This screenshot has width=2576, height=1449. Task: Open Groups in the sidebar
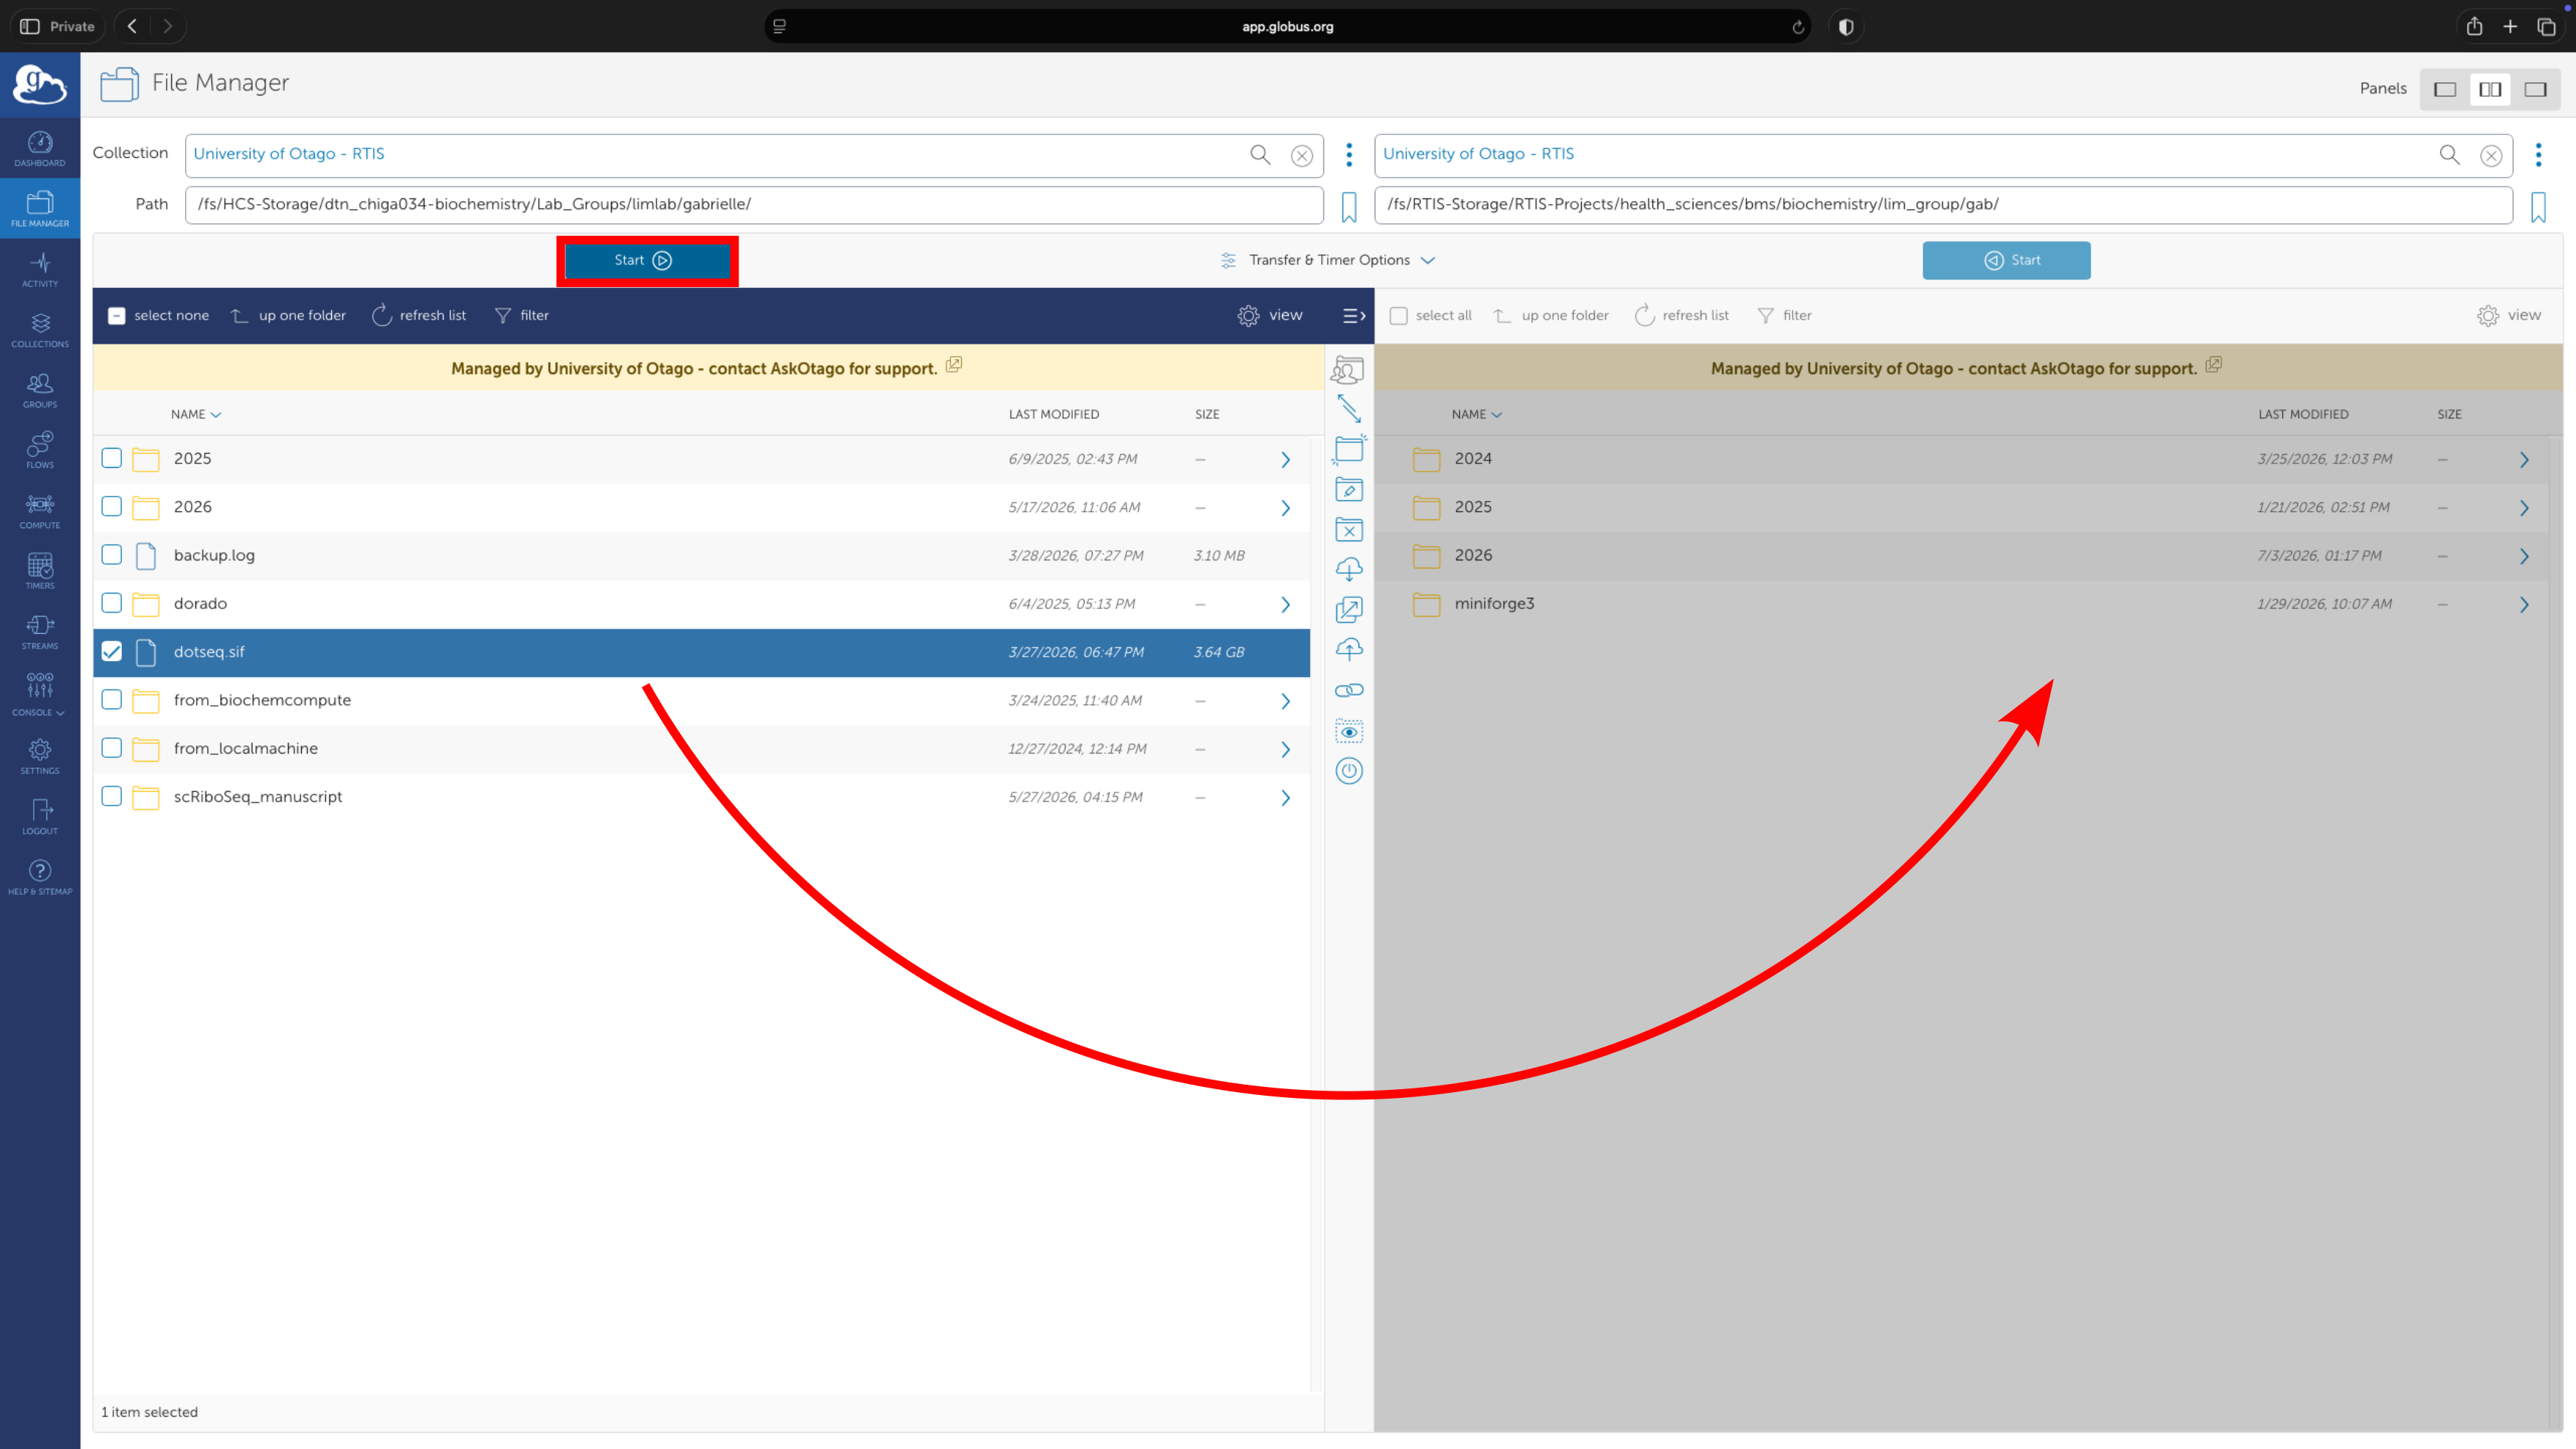tap(40, 390)
